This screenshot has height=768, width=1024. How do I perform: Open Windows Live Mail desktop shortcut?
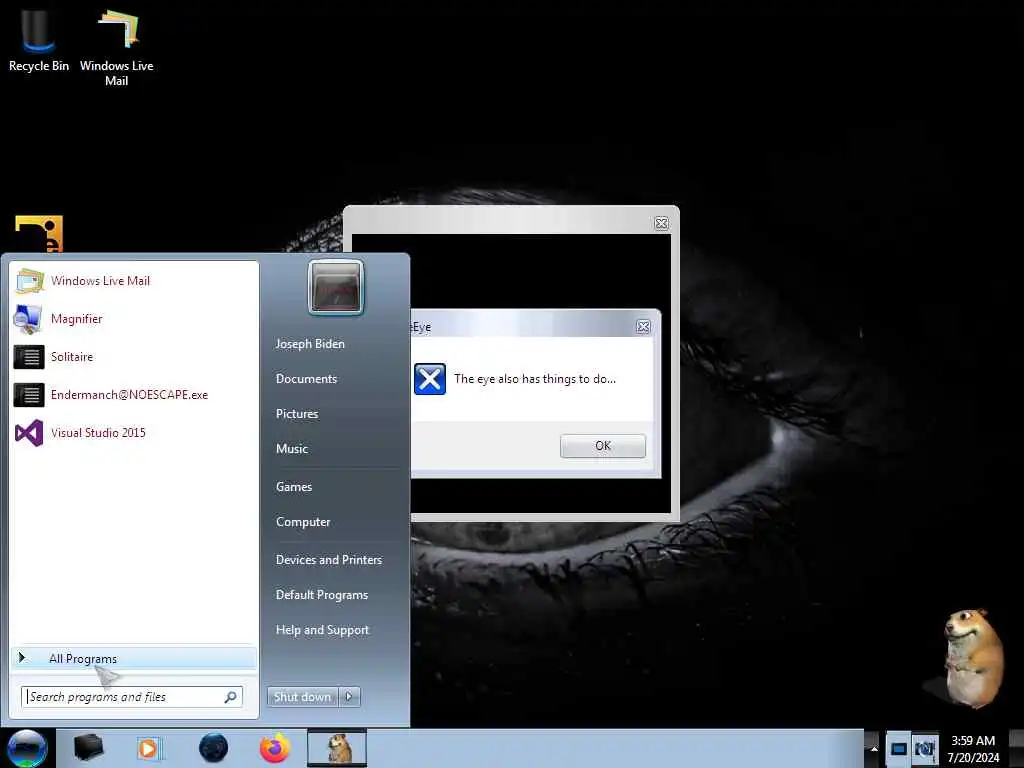point(117,46)
